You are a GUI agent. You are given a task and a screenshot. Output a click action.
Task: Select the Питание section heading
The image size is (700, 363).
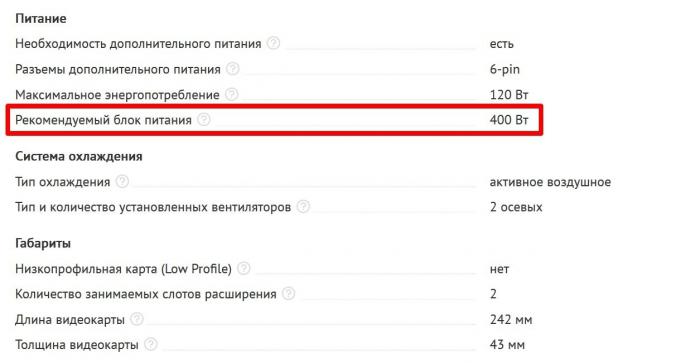[41, 19]
